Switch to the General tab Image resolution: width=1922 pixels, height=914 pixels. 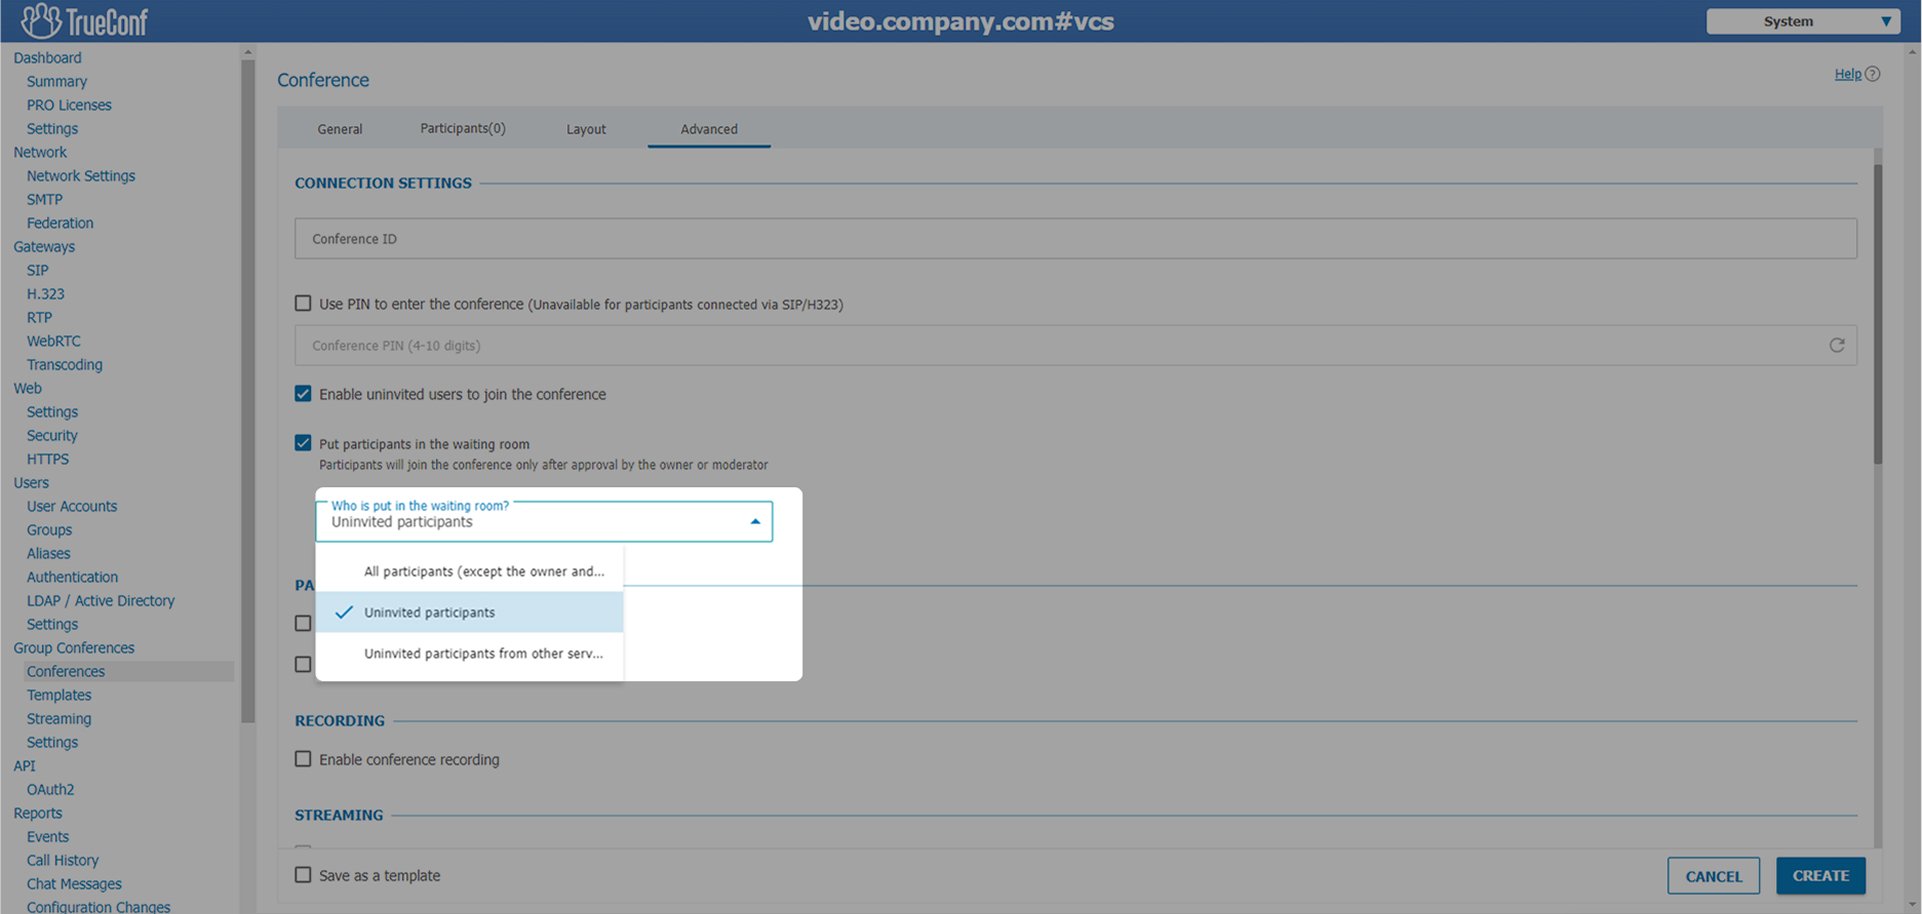[x=340, y=129]
